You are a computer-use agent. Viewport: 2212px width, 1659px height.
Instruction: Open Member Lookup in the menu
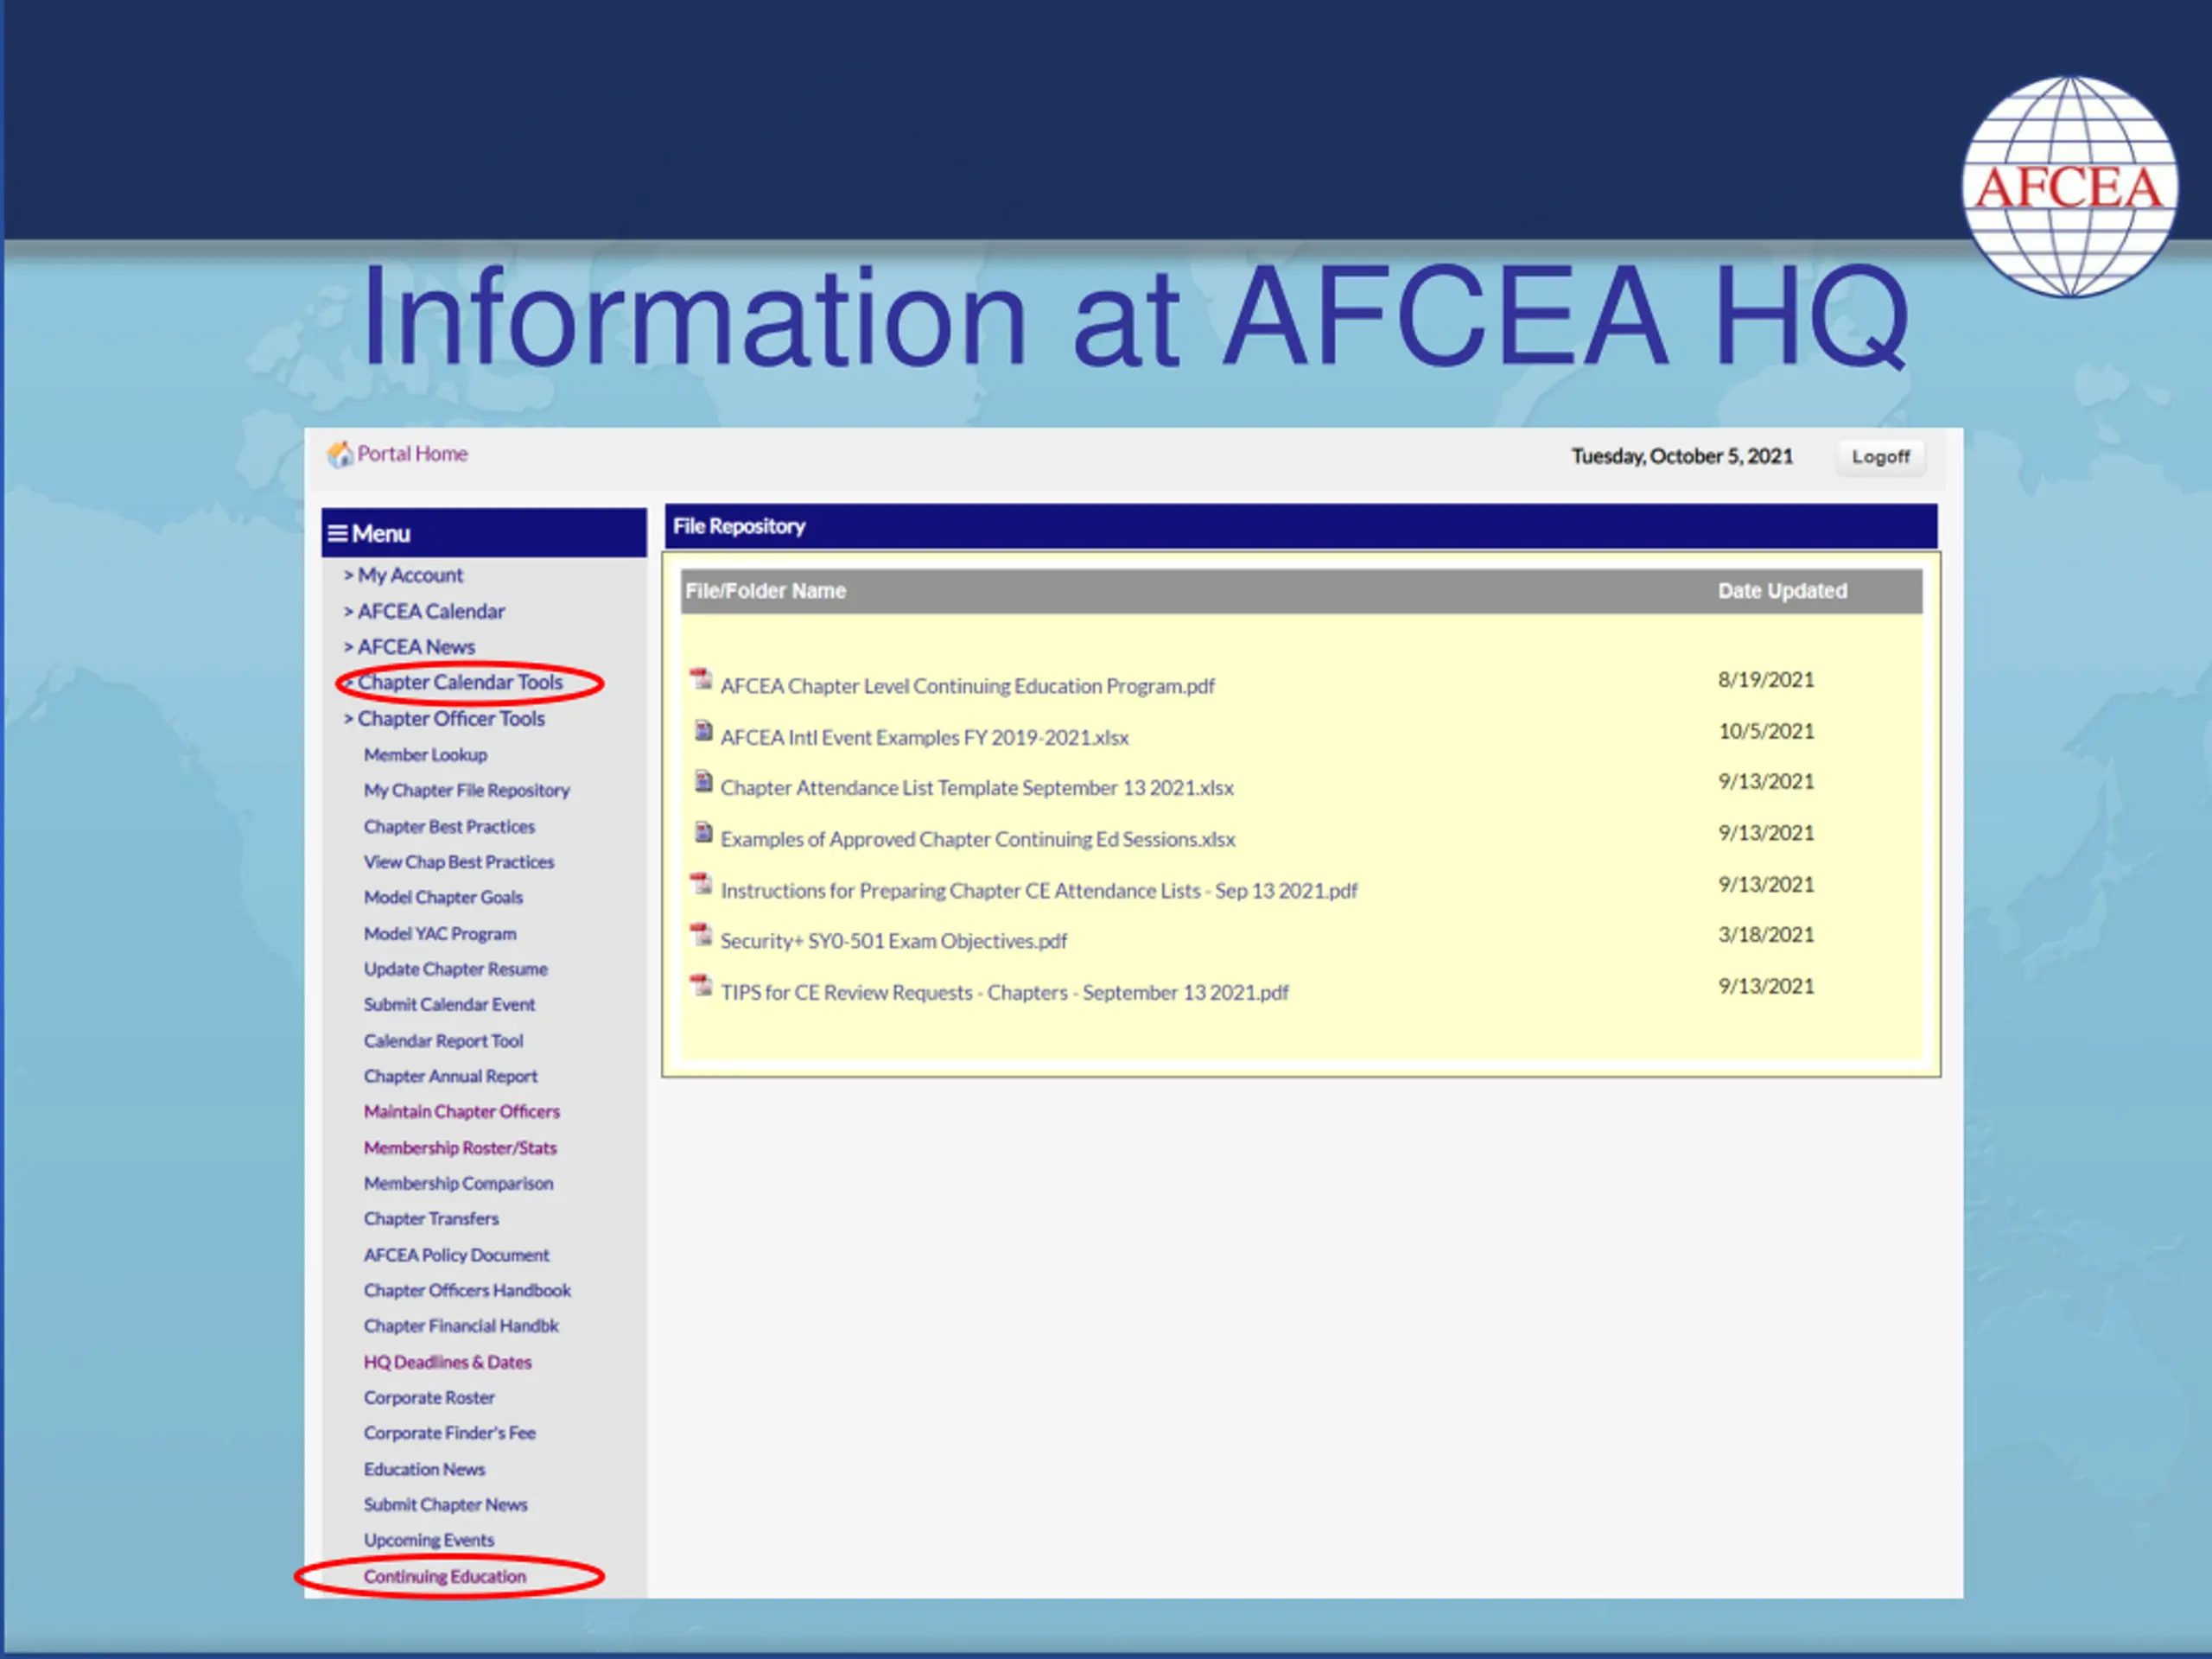point(426,755)
